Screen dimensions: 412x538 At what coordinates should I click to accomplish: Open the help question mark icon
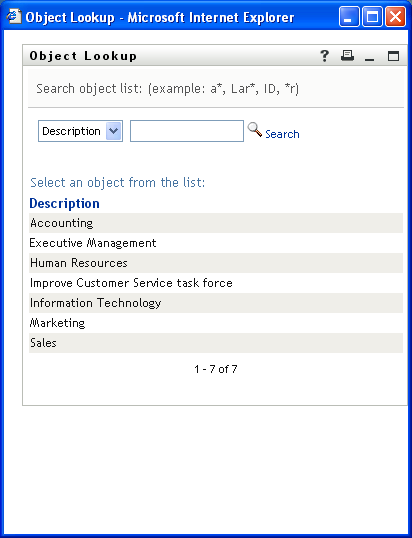[325, 56]
